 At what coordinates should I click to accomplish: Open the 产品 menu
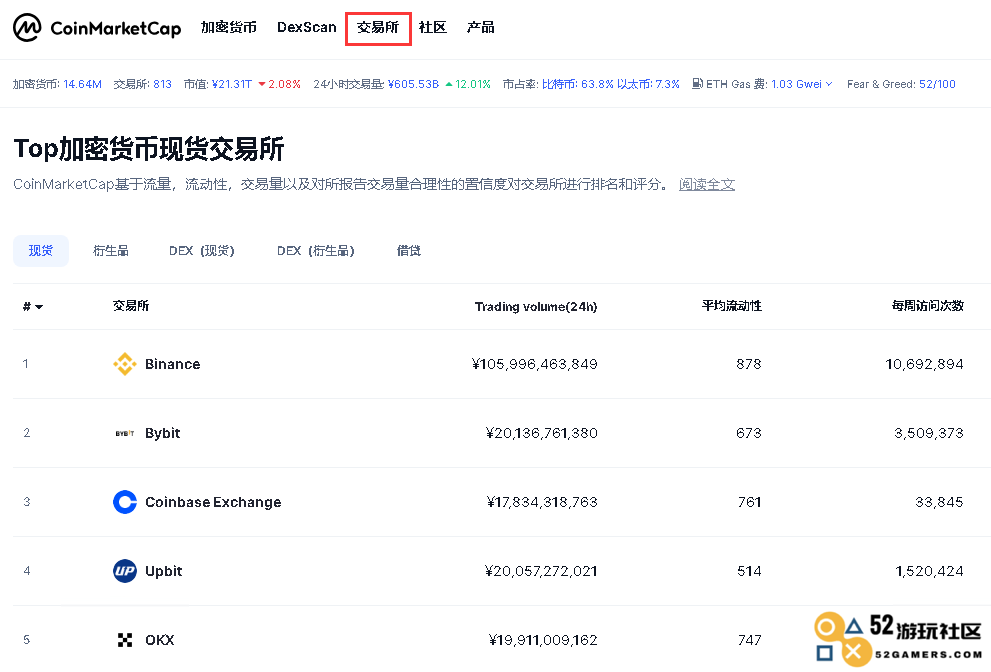point(480,27)
